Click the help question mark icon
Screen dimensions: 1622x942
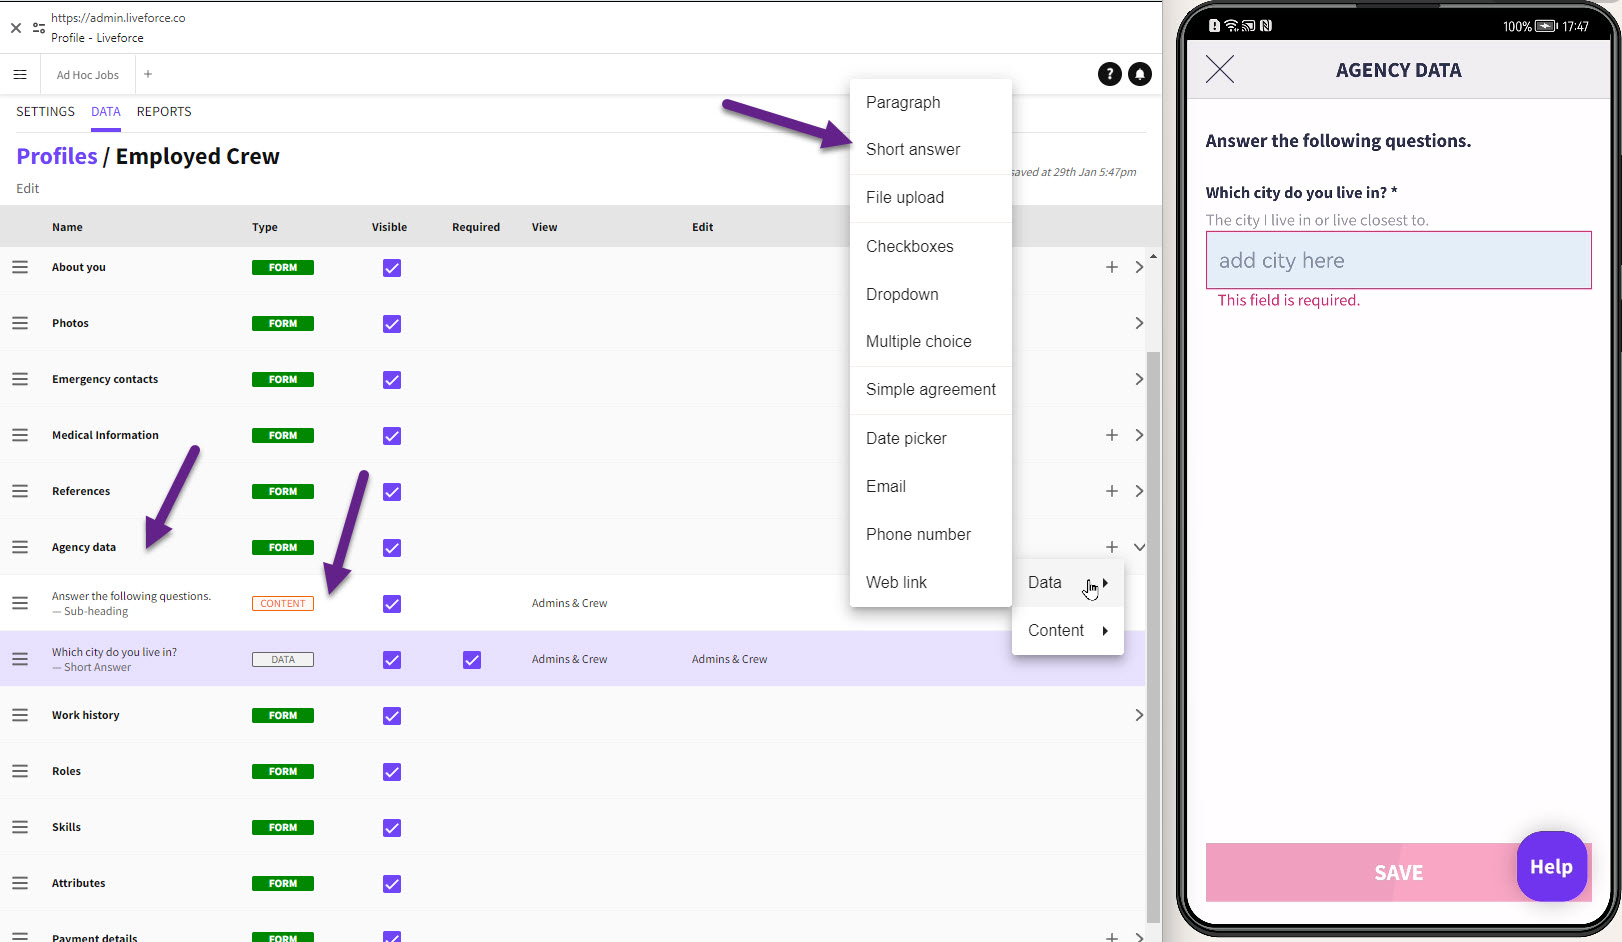(x=1109, y=74)
